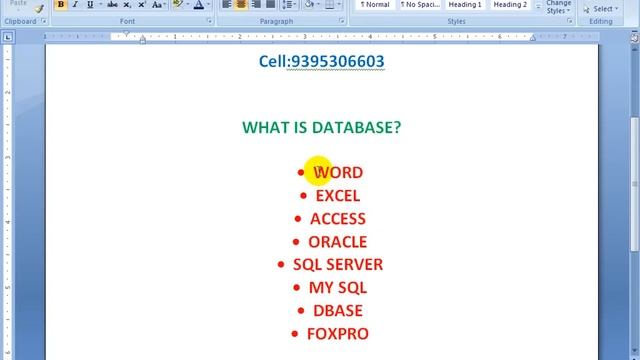Open Font dialog launcher

coord(210,21)
